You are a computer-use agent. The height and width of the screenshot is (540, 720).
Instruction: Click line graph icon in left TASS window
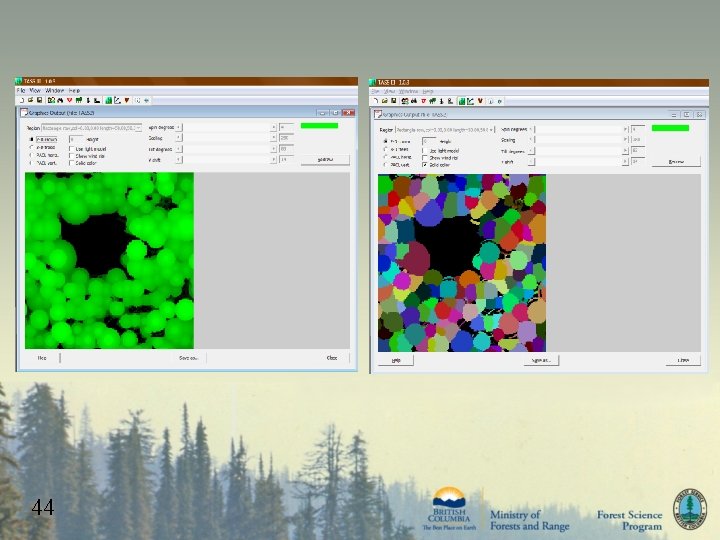pos(118,100)
